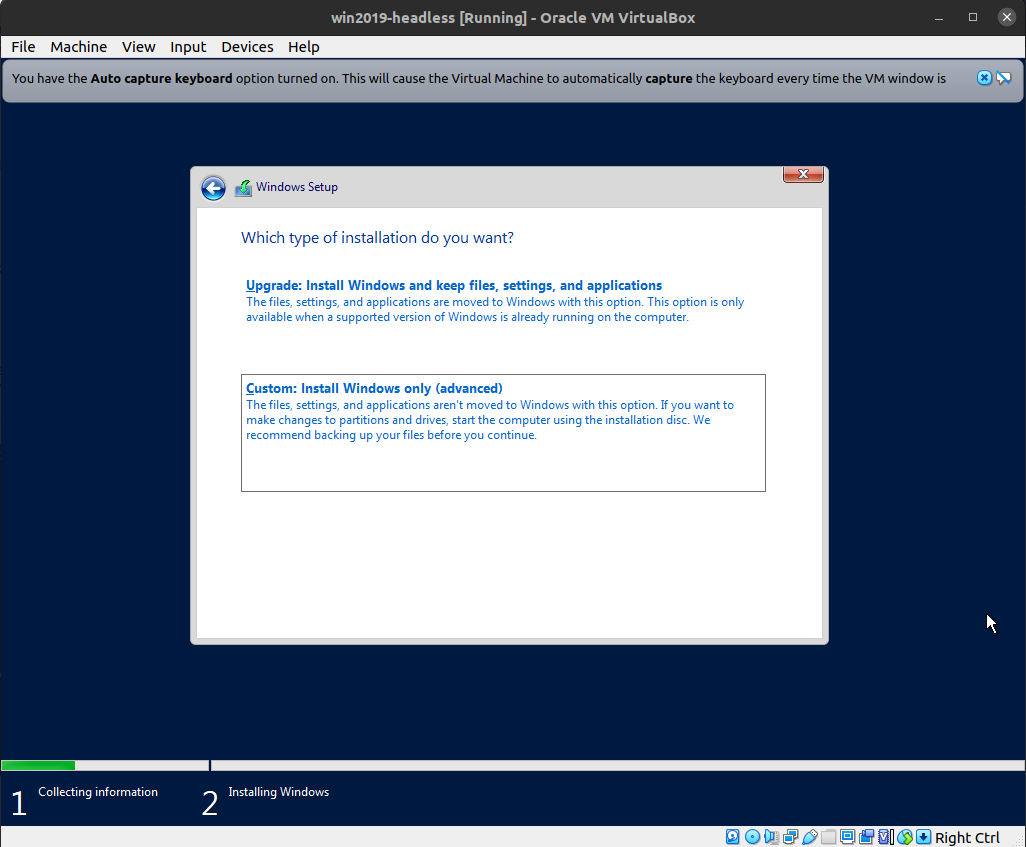Click the installation type question heading
Screen dimensions: 1026x847
[x=378, y=238]
